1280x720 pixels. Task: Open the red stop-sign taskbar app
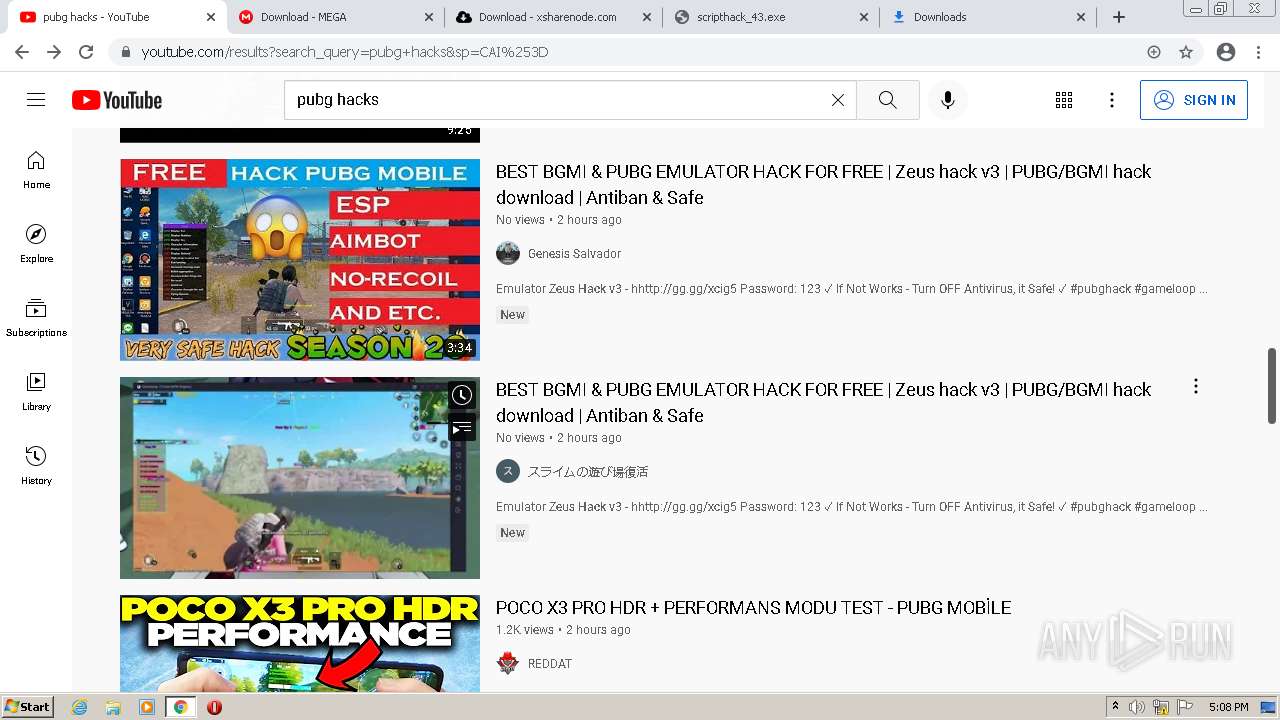coord(214,707)
